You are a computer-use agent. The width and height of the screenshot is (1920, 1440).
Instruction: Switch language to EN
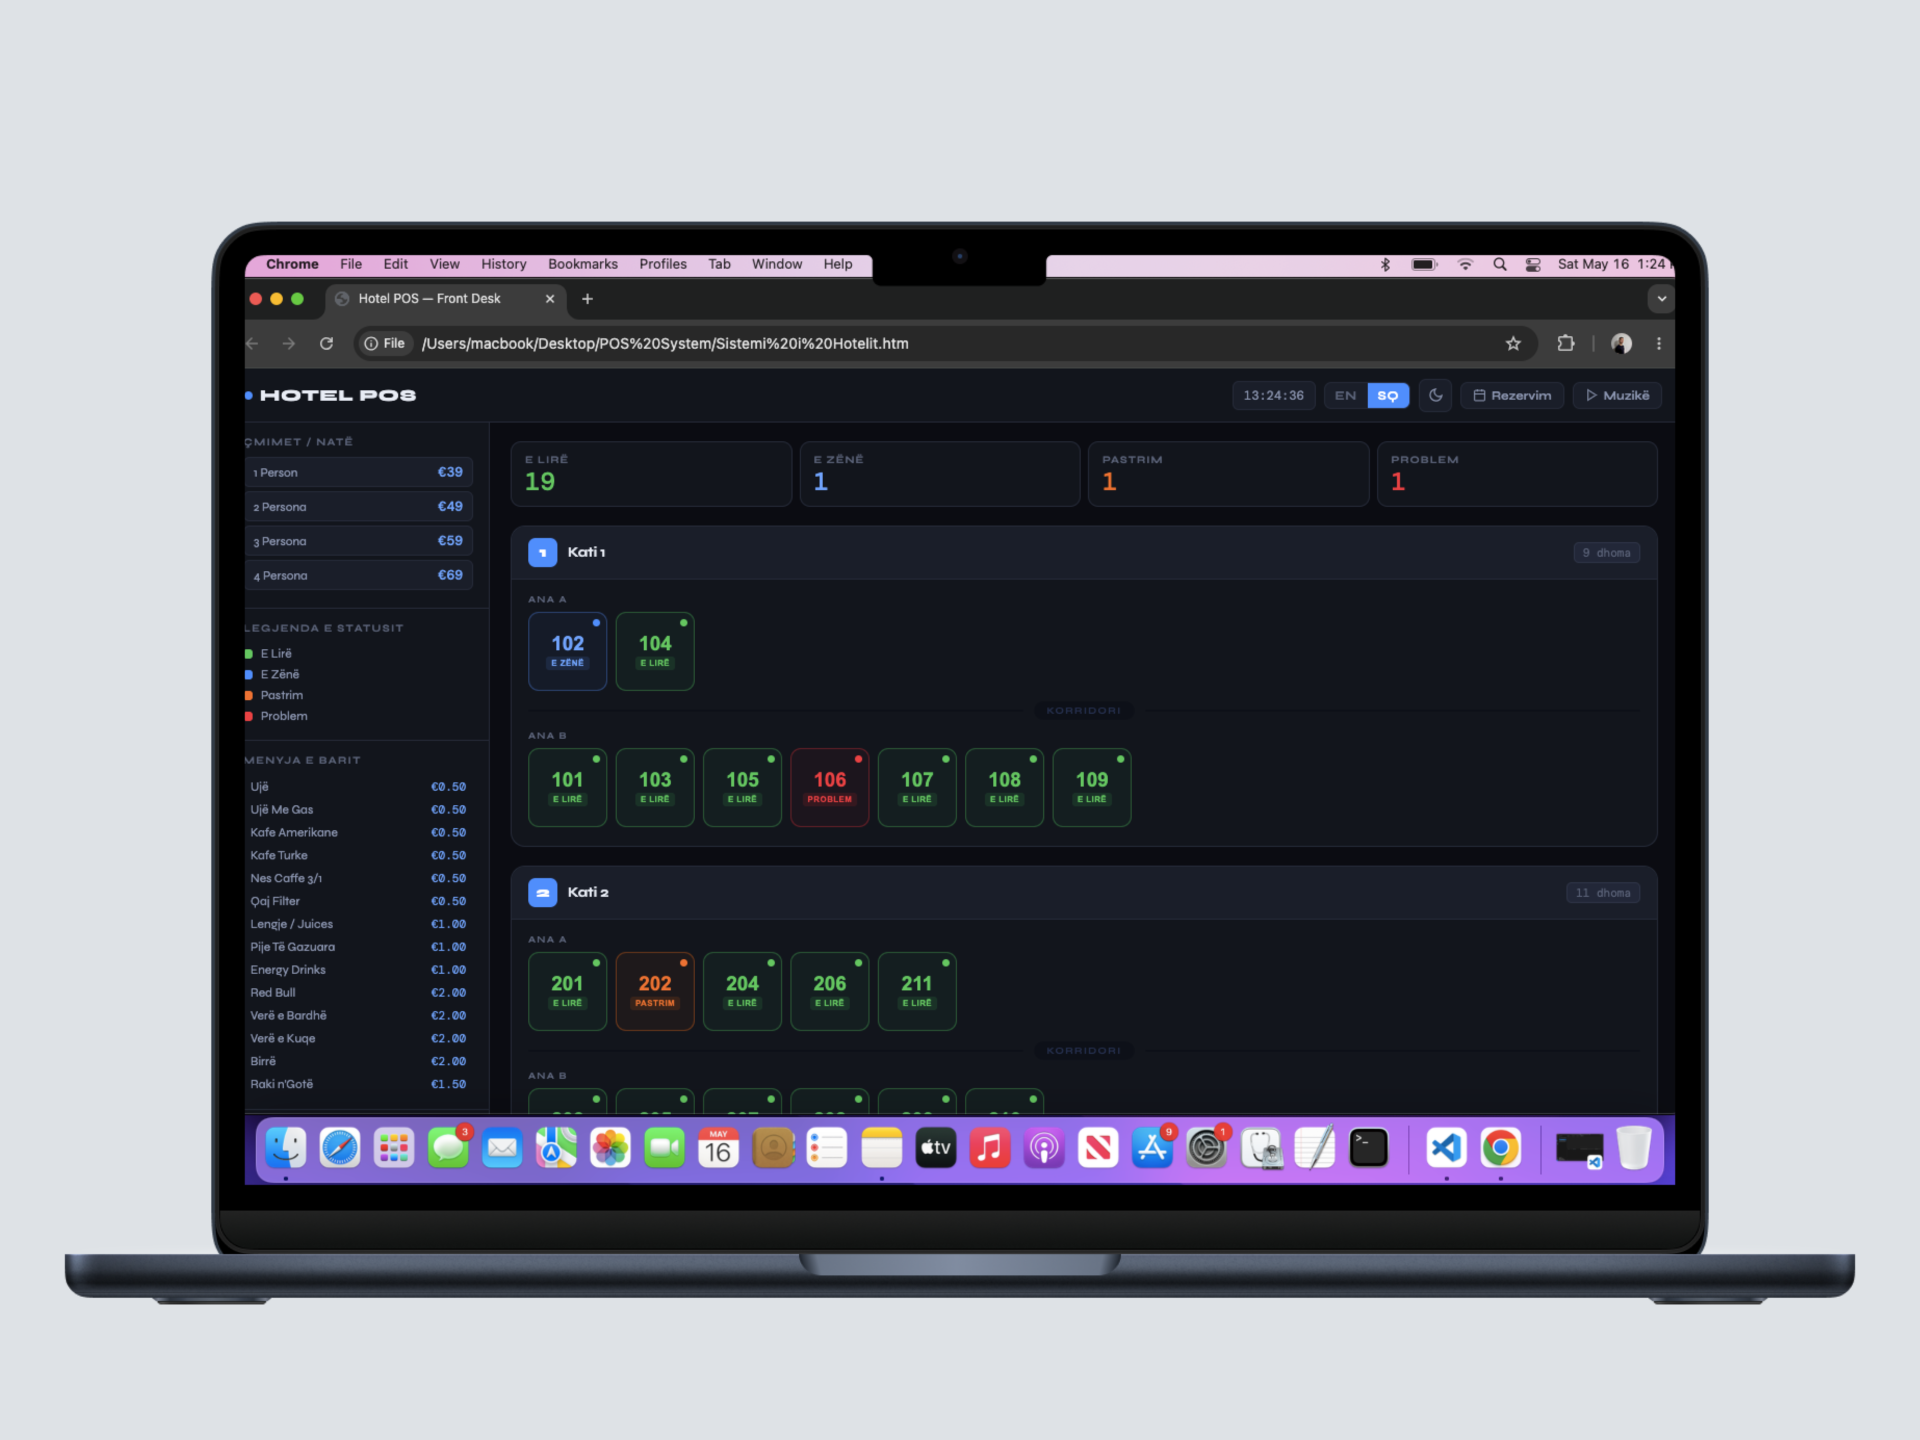click(1345, 396)
